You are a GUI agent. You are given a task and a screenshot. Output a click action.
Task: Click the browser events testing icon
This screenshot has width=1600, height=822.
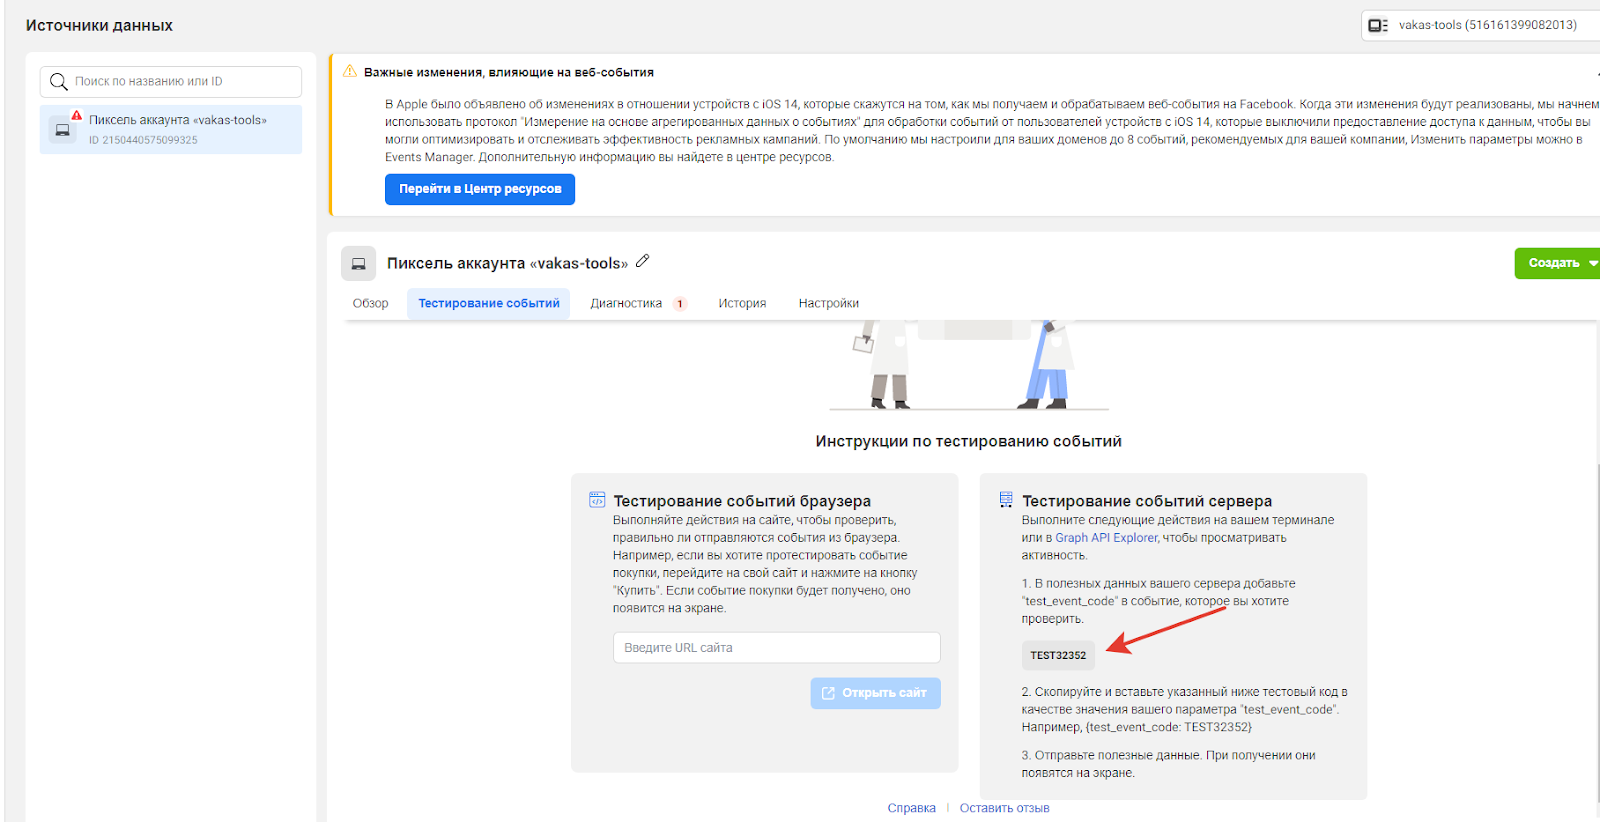pos(597,500)
